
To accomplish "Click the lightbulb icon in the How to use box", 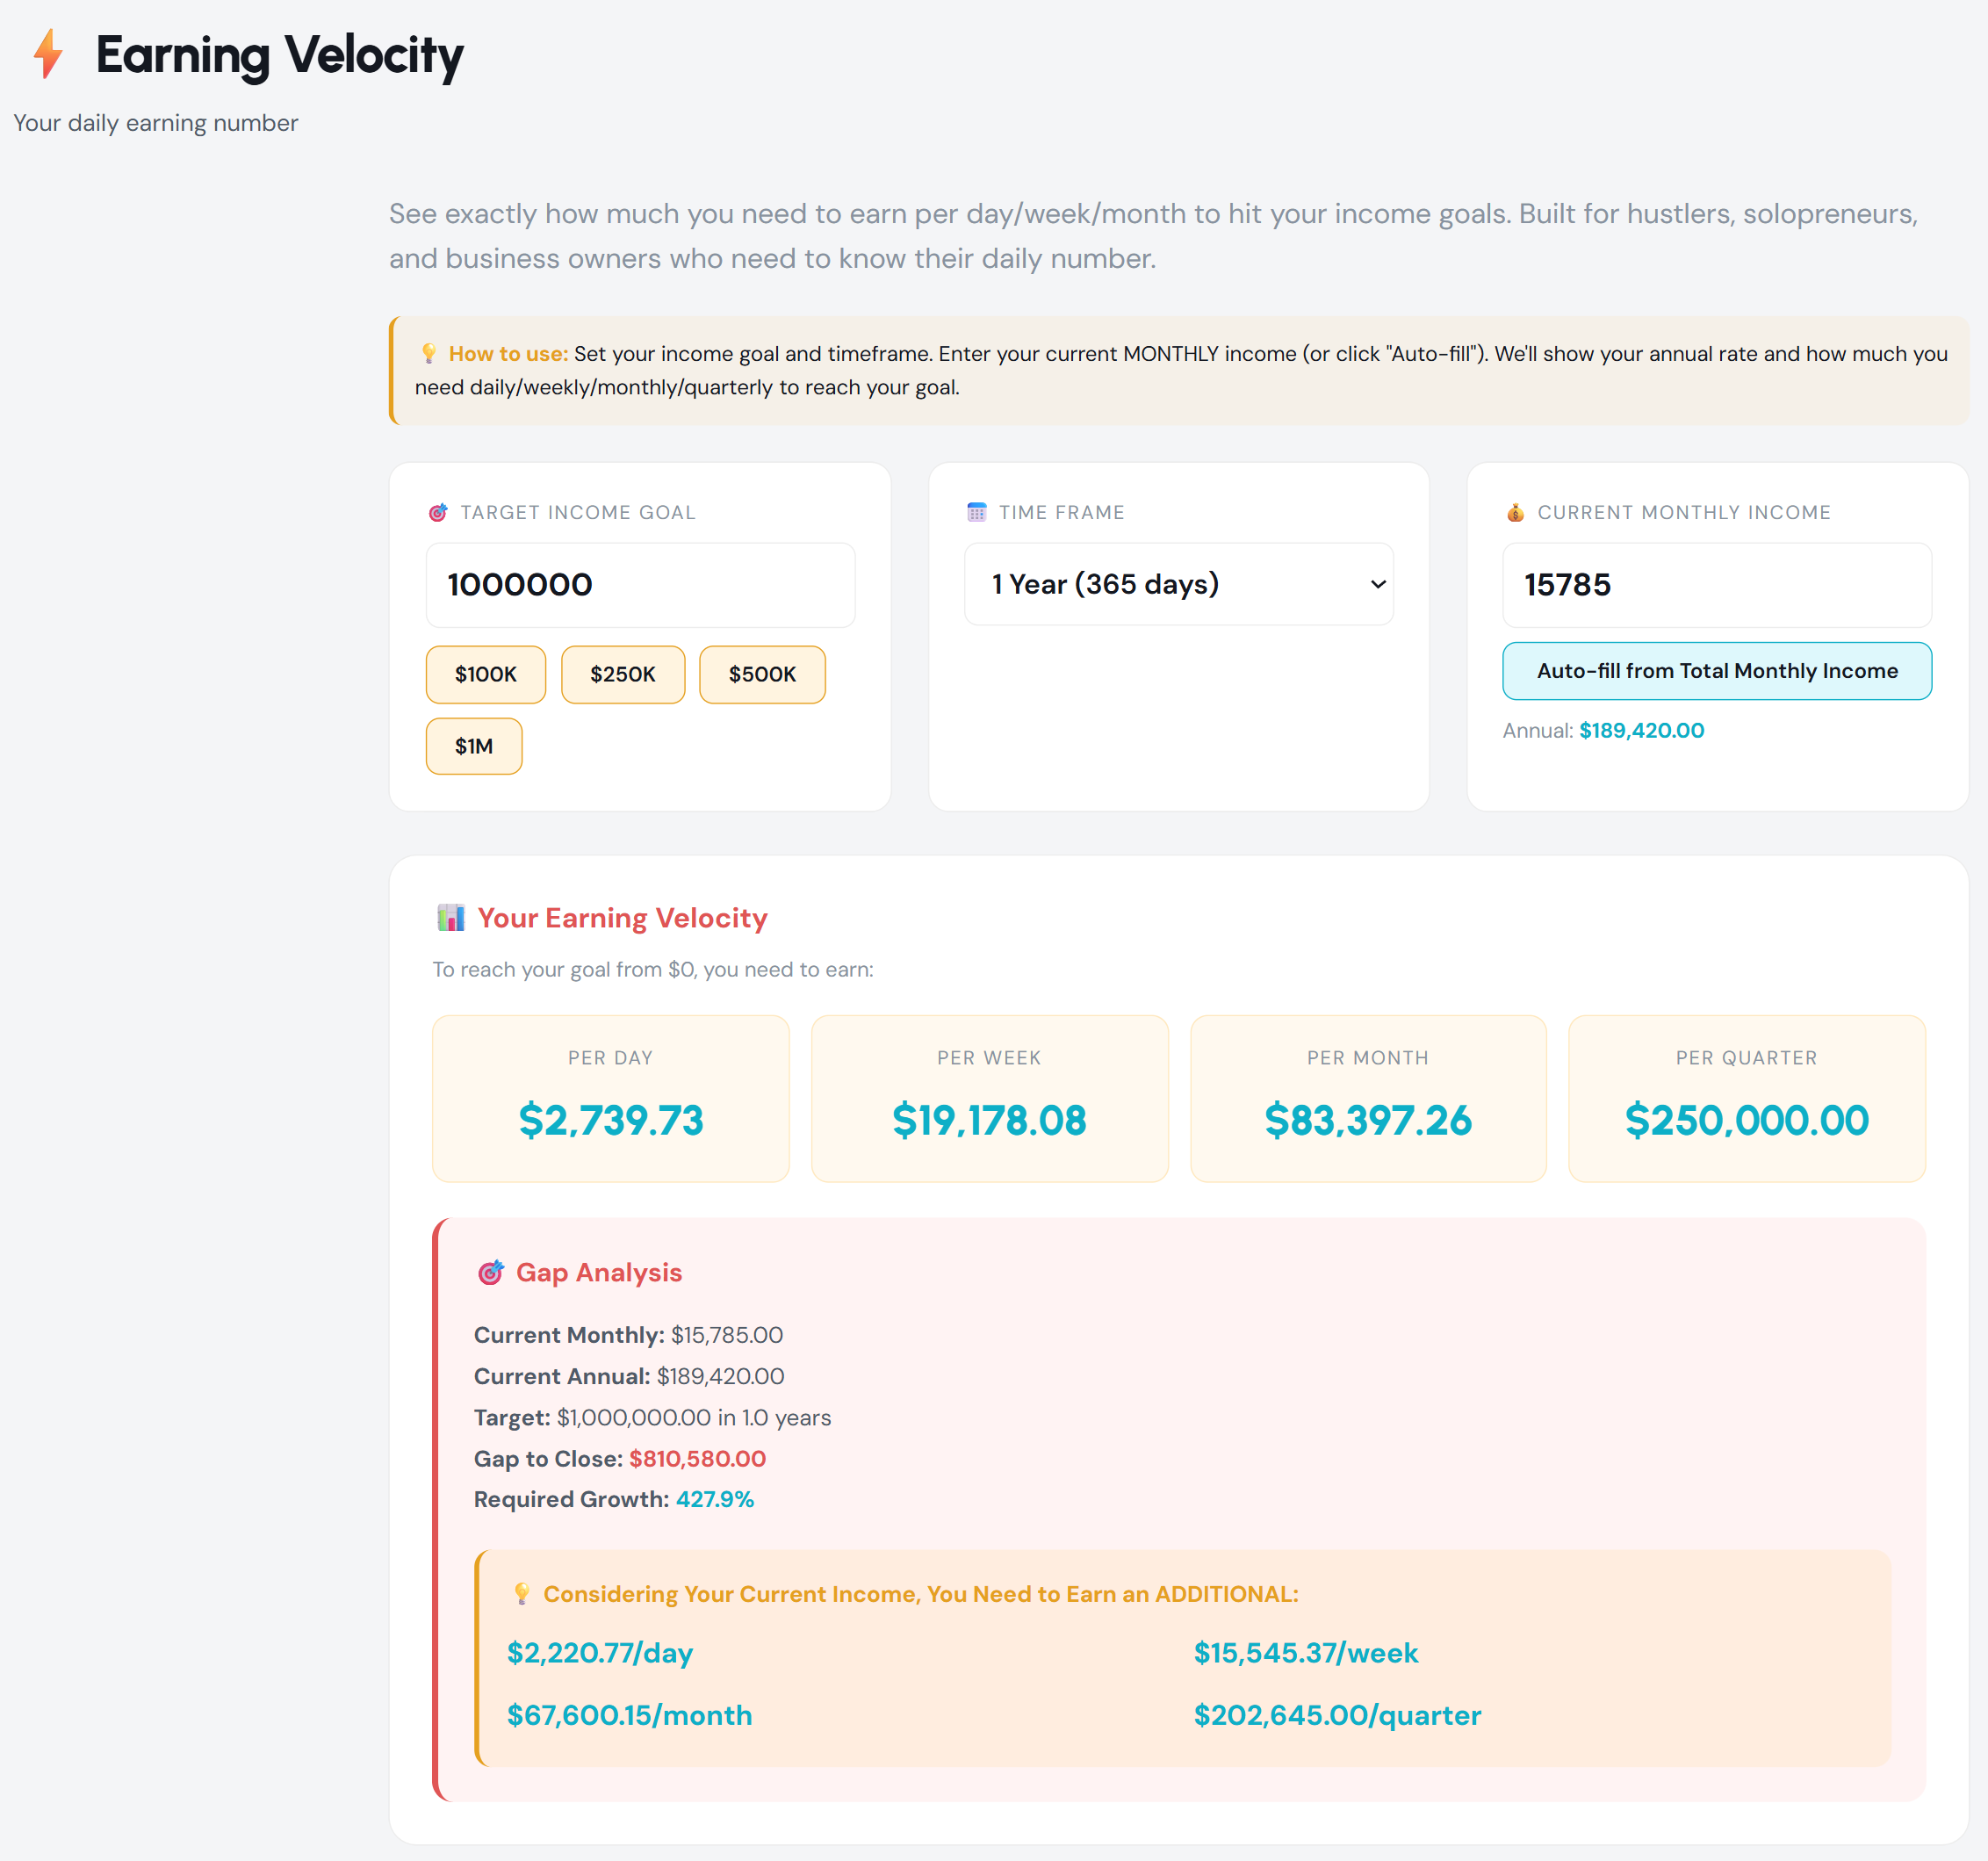I will (x=428, y=352).
